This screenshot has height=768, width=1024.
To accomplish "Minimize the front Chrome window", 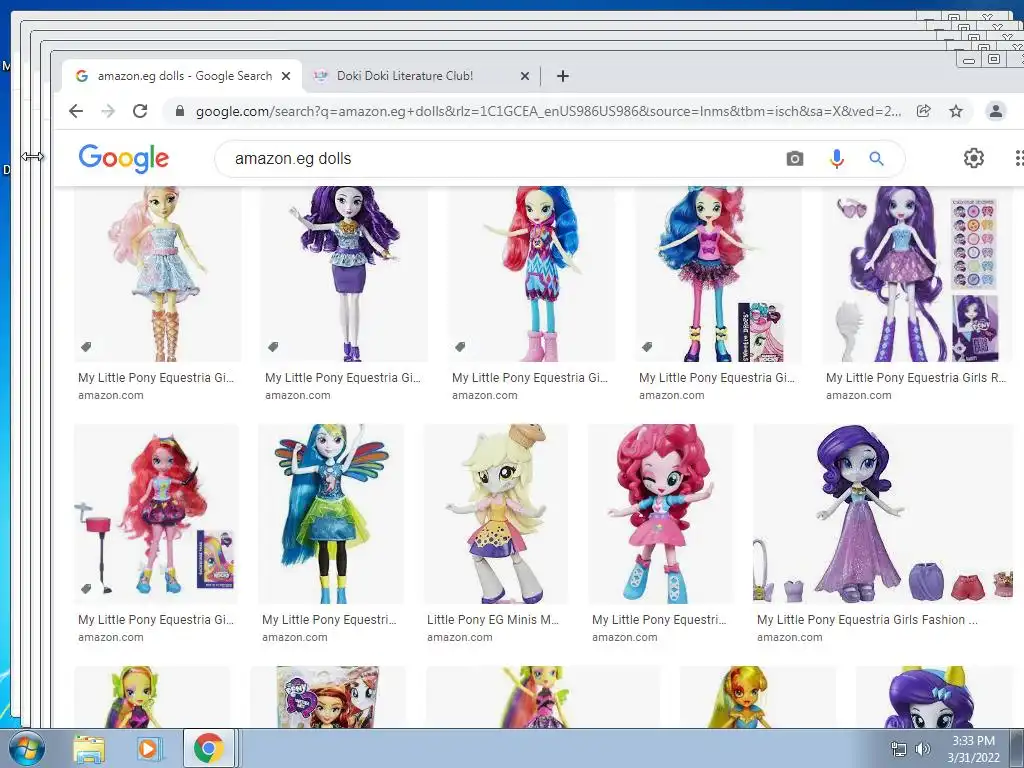I will tap(969, 60).
